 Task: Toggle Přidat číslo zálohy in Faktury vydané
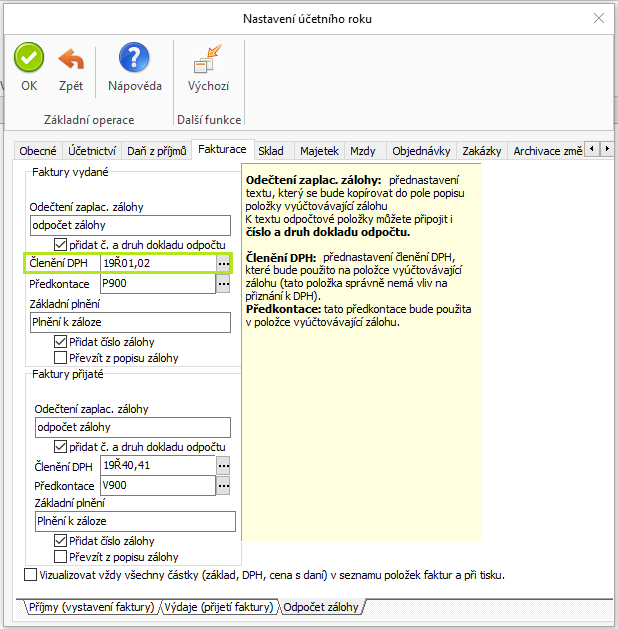(x=60, y=342)
